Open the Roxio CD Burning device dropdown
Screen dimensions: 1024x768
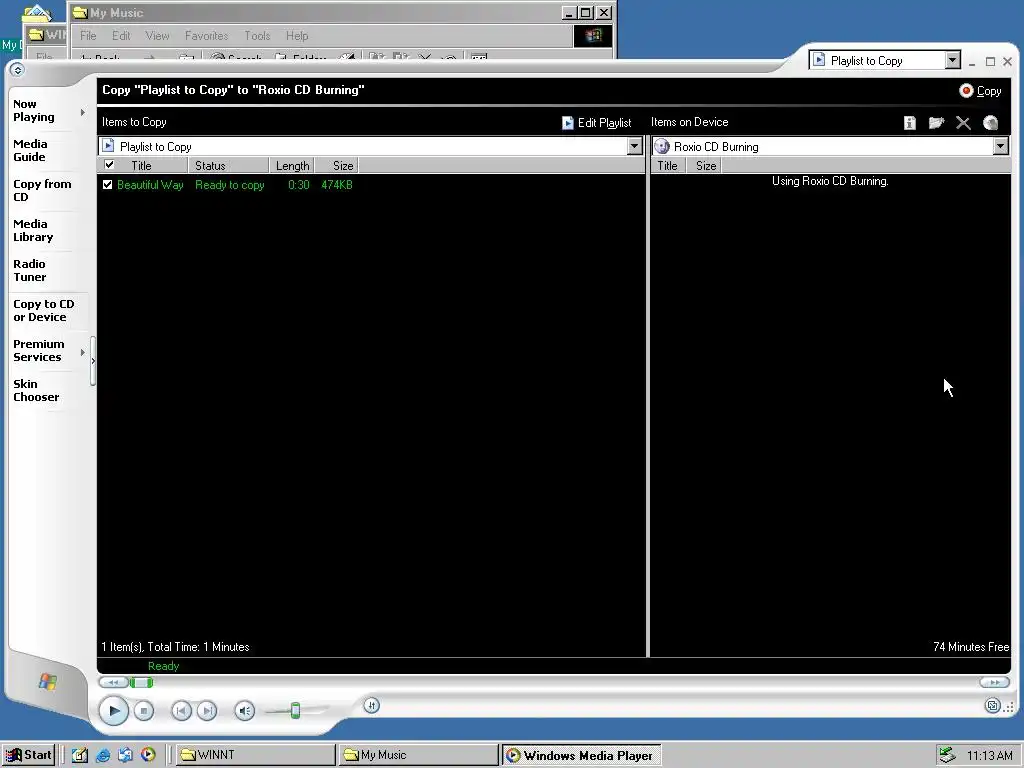1001,146
